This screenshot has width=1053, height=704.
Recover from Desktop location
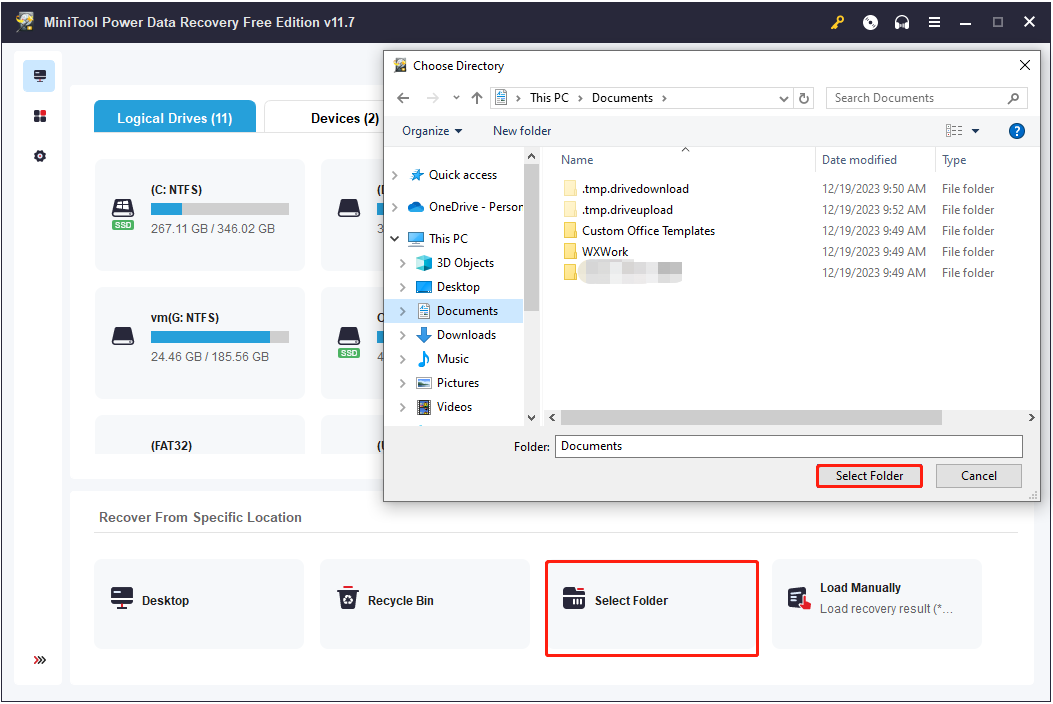click(199, 603)
